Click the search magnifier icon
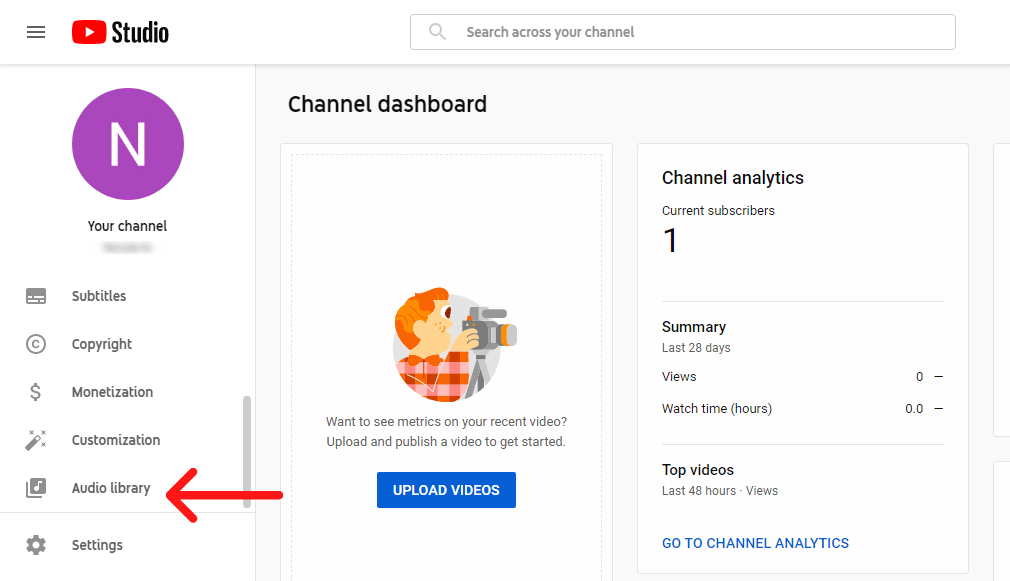 (437, 31)
